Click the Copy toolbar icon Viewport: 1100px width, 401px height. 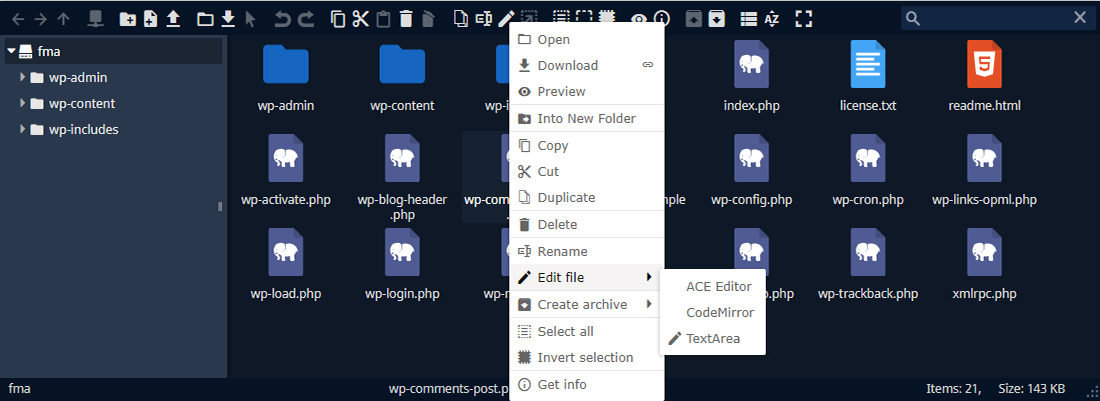337,19
